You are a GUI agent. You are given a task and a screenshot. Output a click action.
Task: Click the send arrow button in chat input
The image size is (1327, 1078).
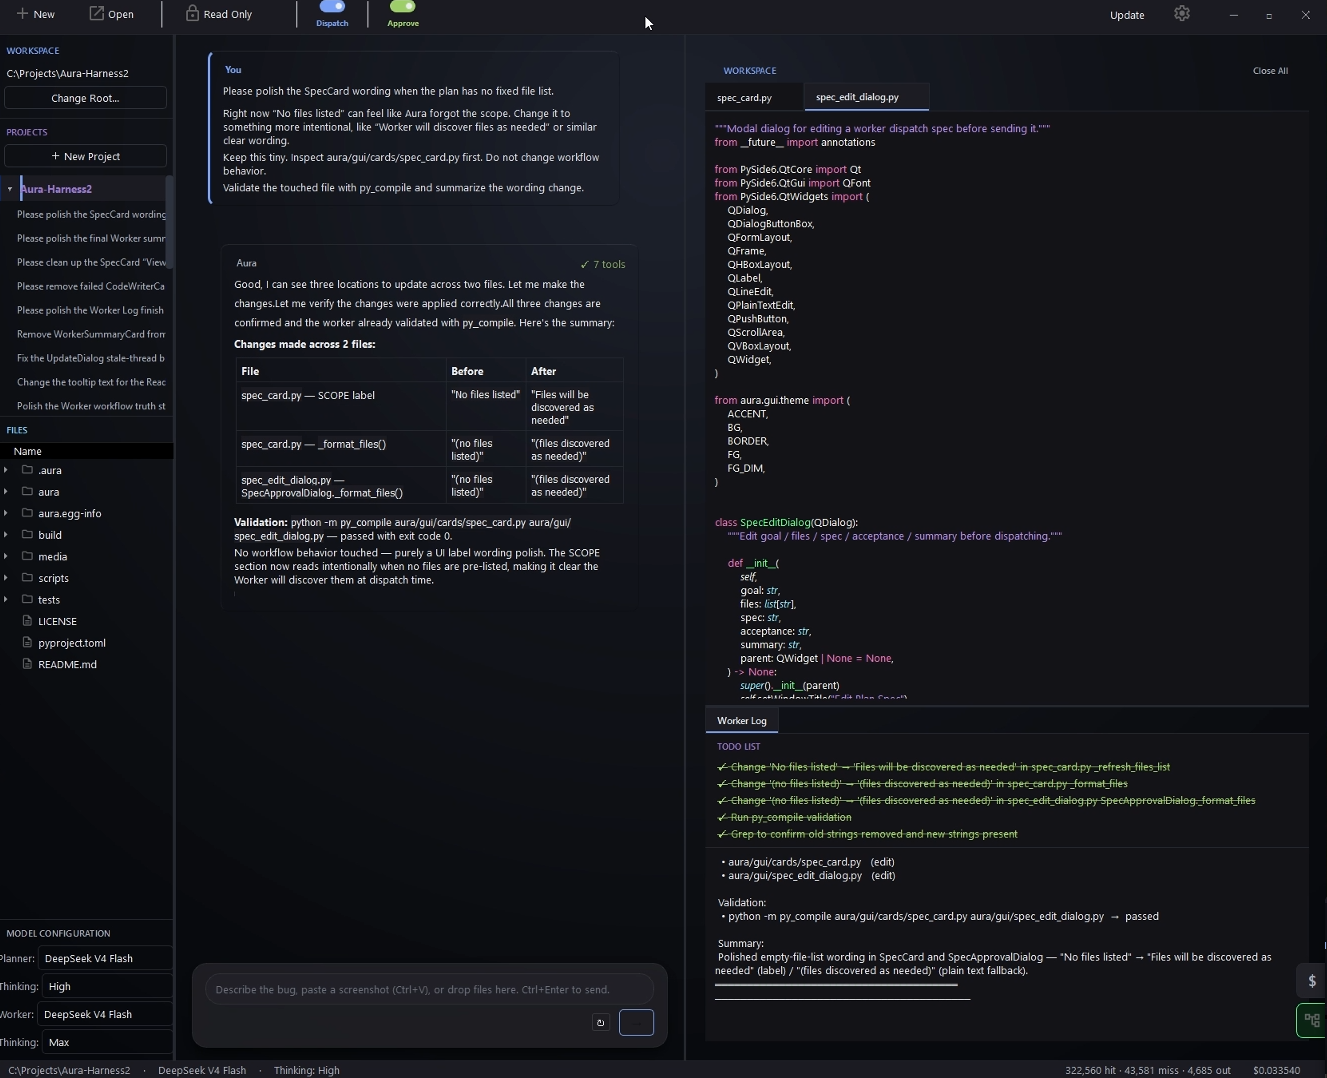(x=636, y=1022)
